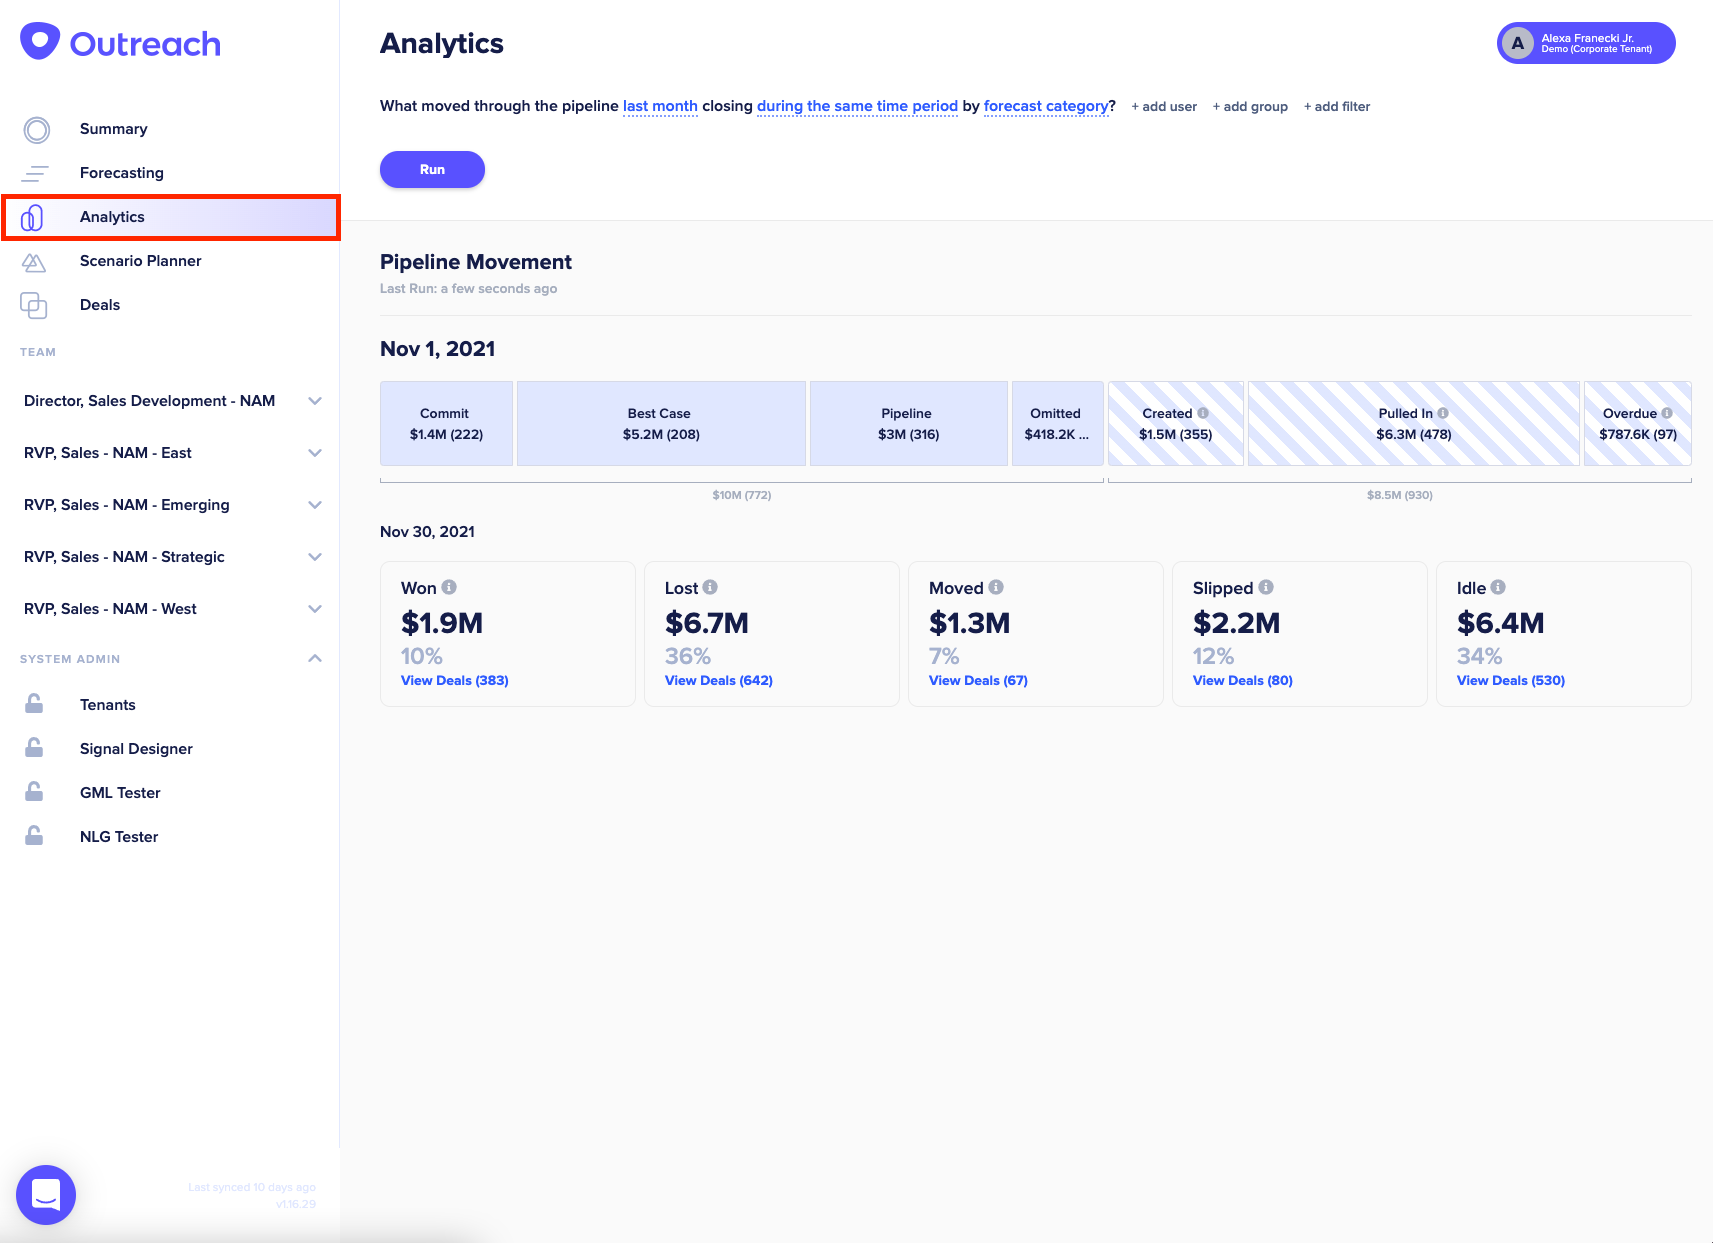The height and width of the screenshot is (1243, 1713).
Task: Select the Pipeline $3M (316) block
Action: 908,423
